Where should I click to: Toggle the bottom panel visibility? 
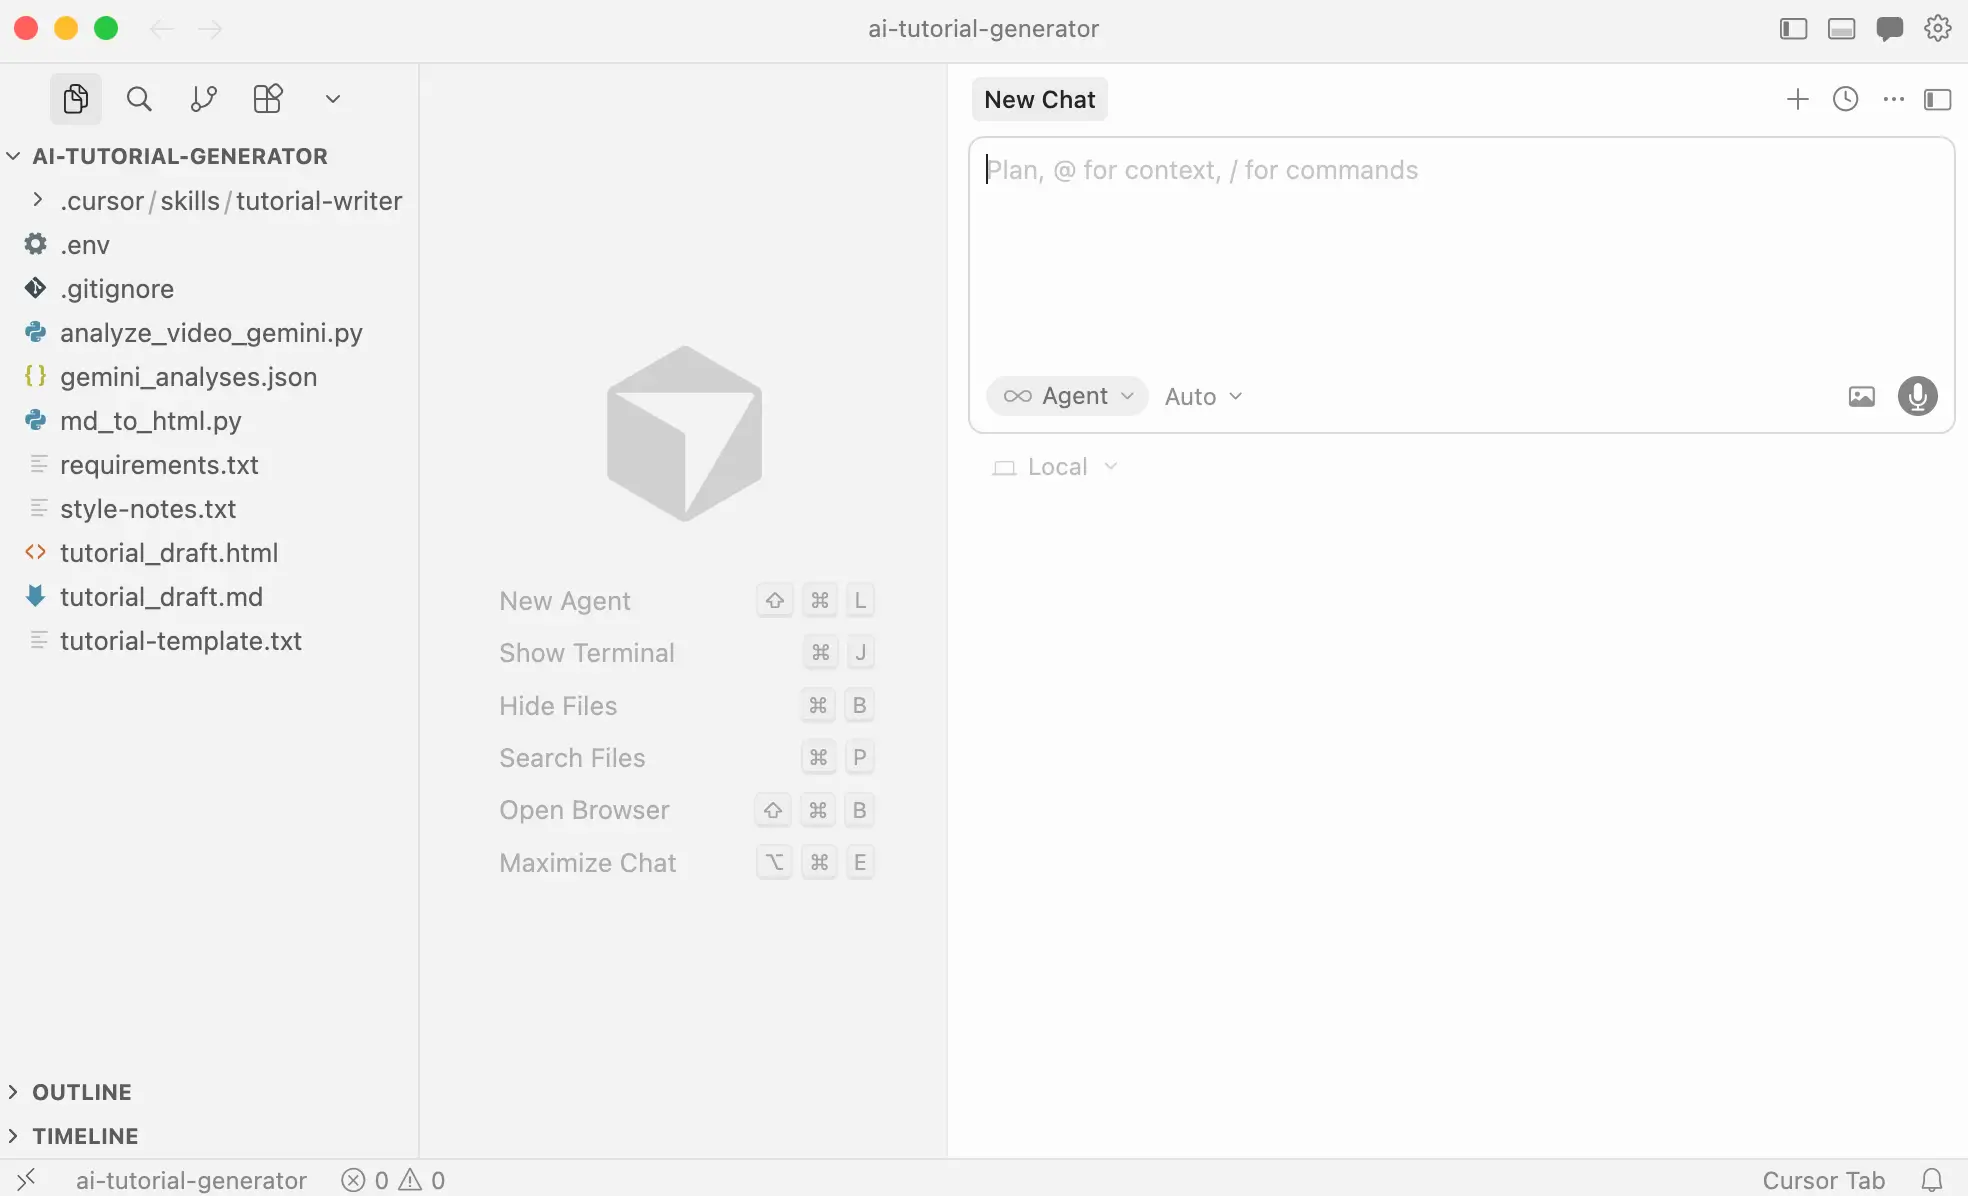point(1841,28)
